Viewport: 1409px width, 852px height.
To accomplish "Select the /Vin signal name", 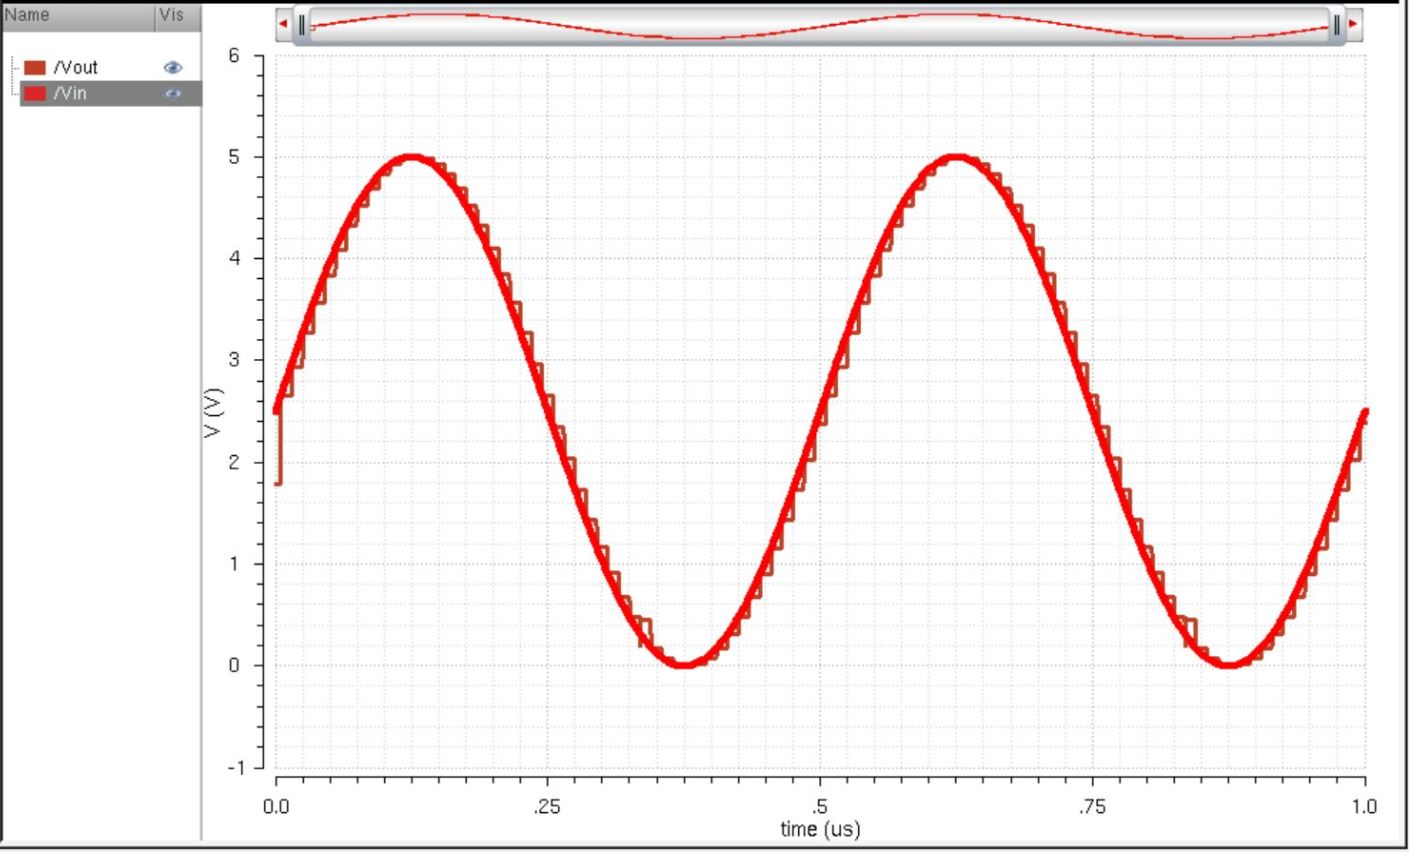I will 72,93.
